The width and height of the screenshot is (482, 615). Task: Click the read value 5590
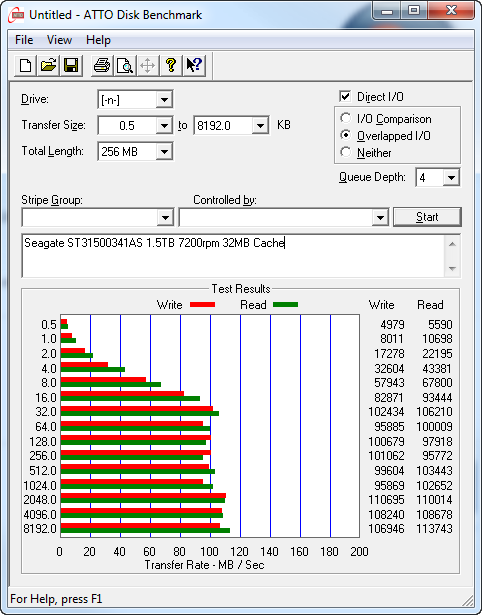pos(440,325)
